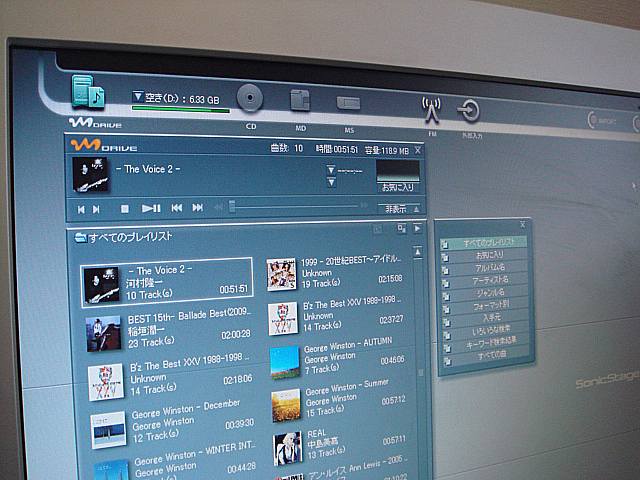Screen dimensions: 640x480
Task: Click The Voice 2 album art in player
Action: [x=90, y=174]
